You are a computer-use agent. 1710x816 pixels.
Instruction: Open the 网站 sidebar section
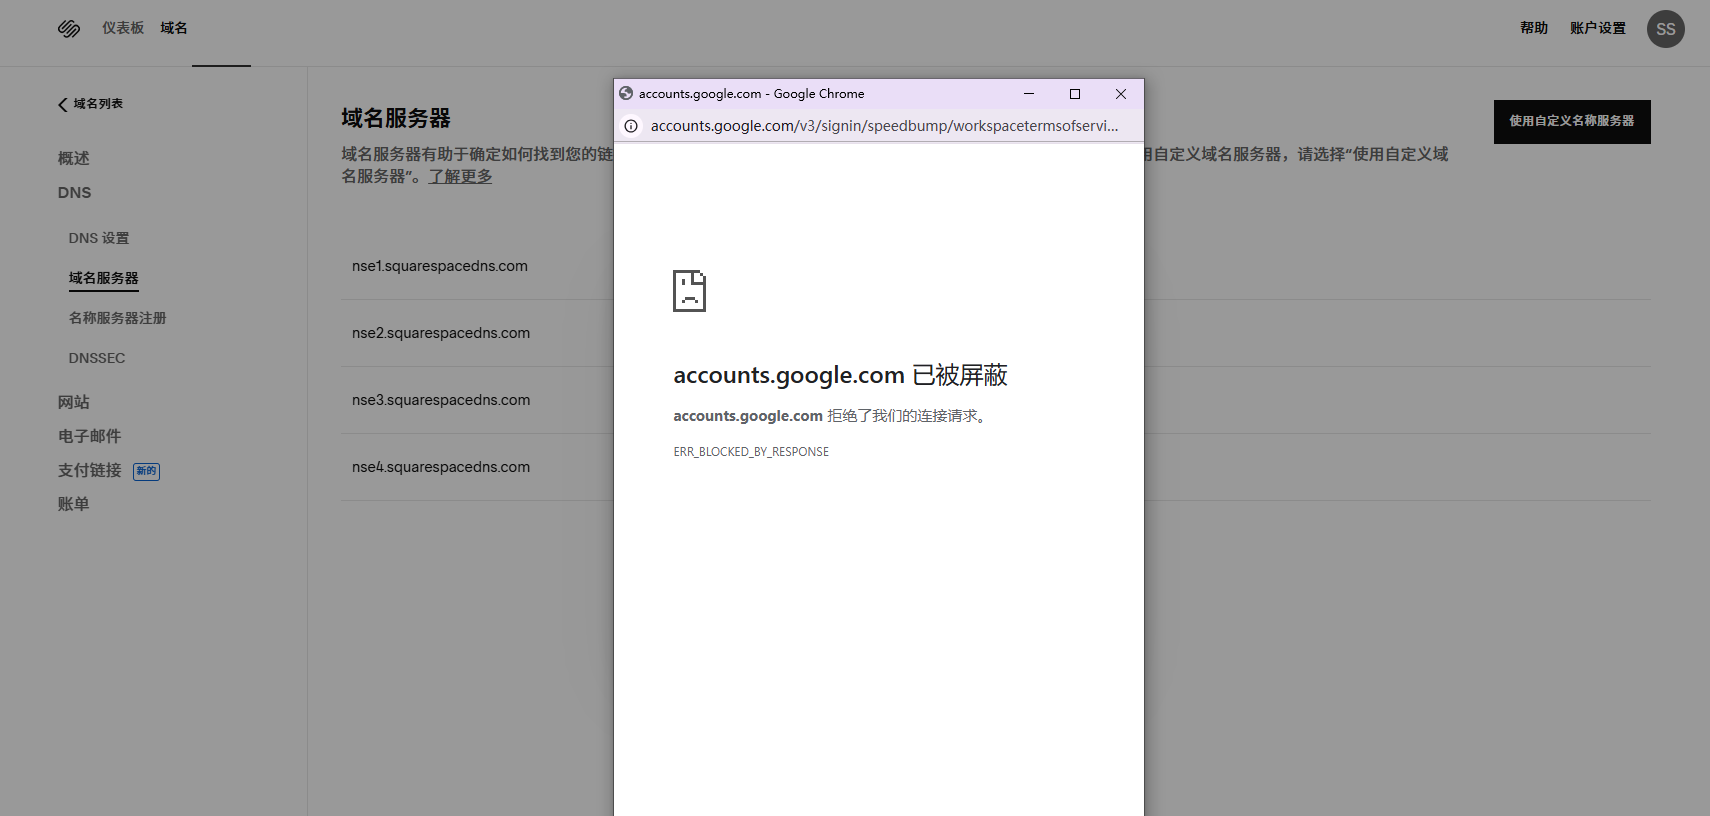(74, 402)
